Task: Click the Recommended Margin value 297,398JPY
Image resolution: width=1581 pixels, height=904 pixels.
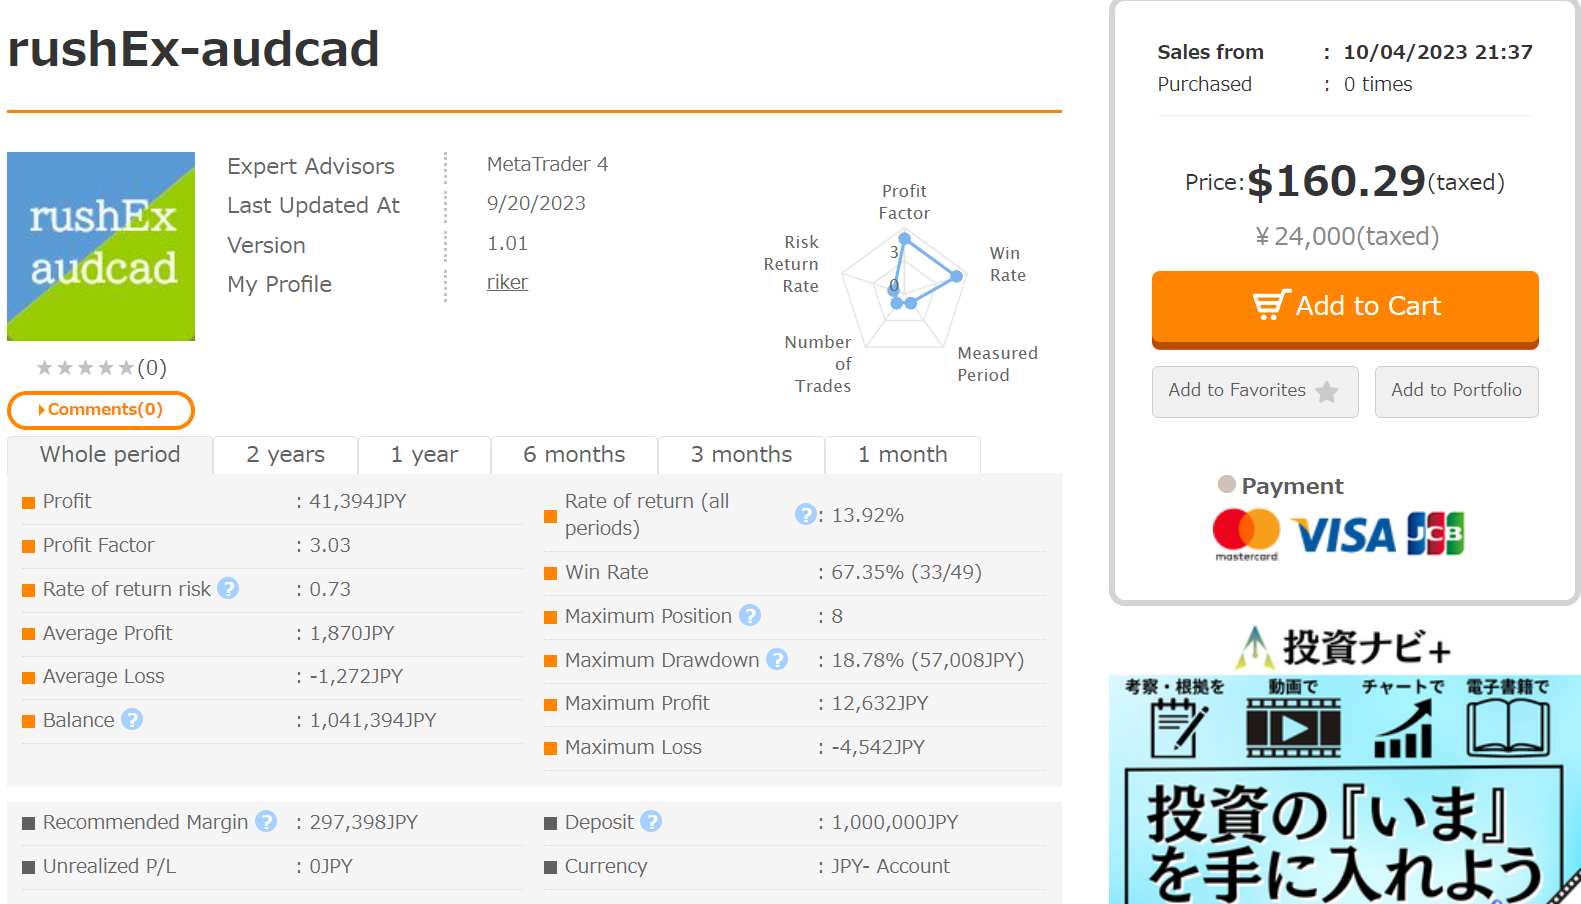Action: click(364, 822)
